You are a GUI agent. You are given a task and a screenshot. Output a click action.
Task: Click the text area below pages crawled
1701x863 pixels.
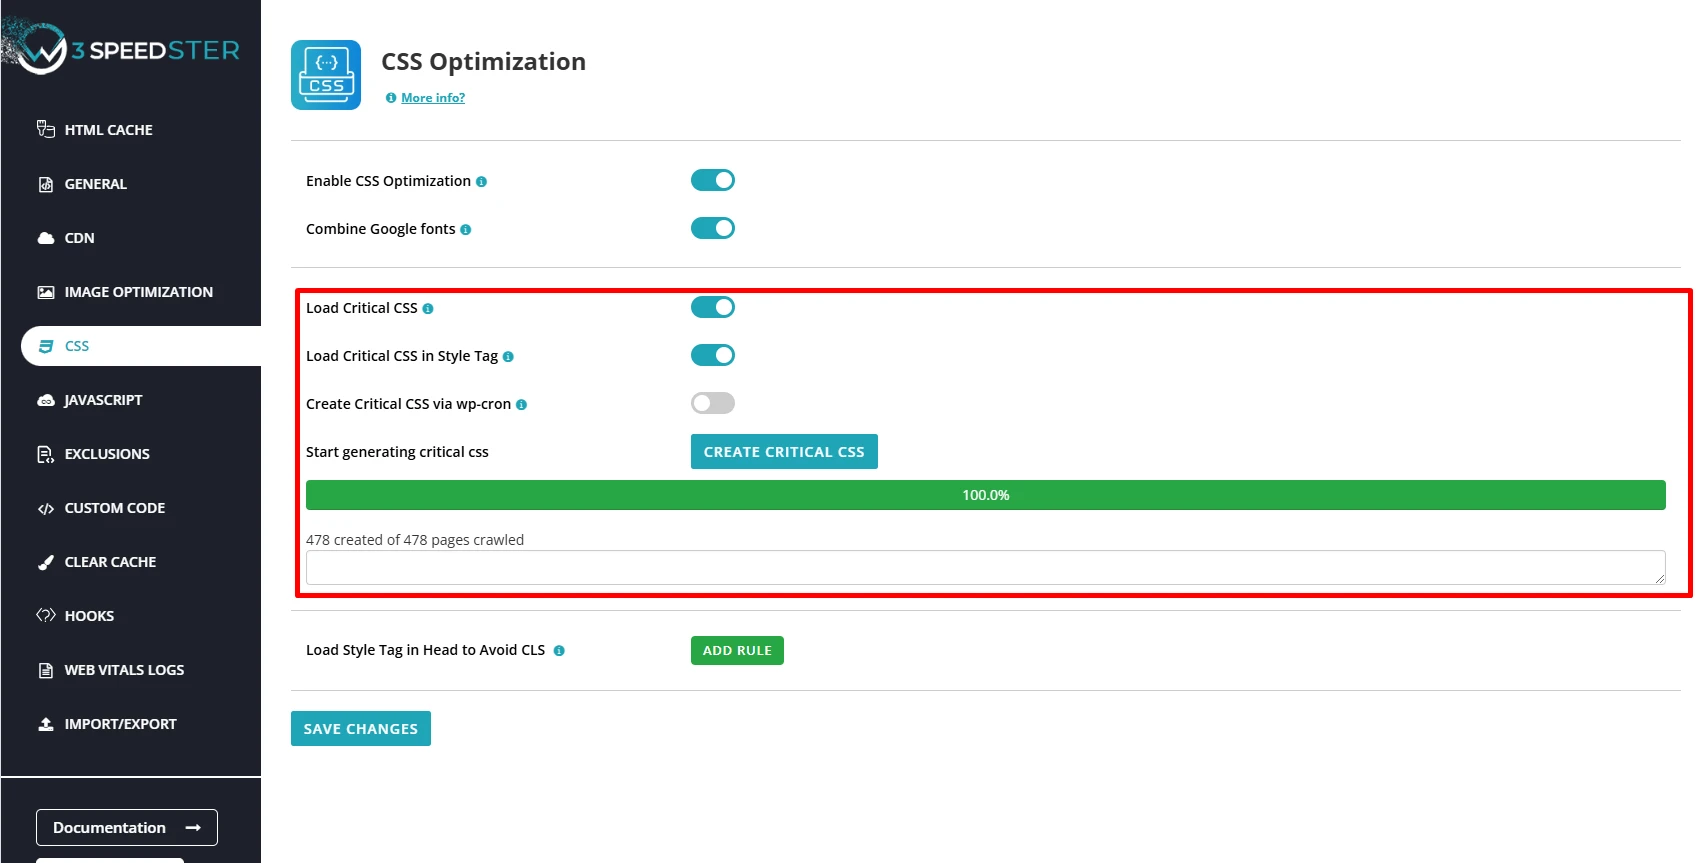(985, 568)
